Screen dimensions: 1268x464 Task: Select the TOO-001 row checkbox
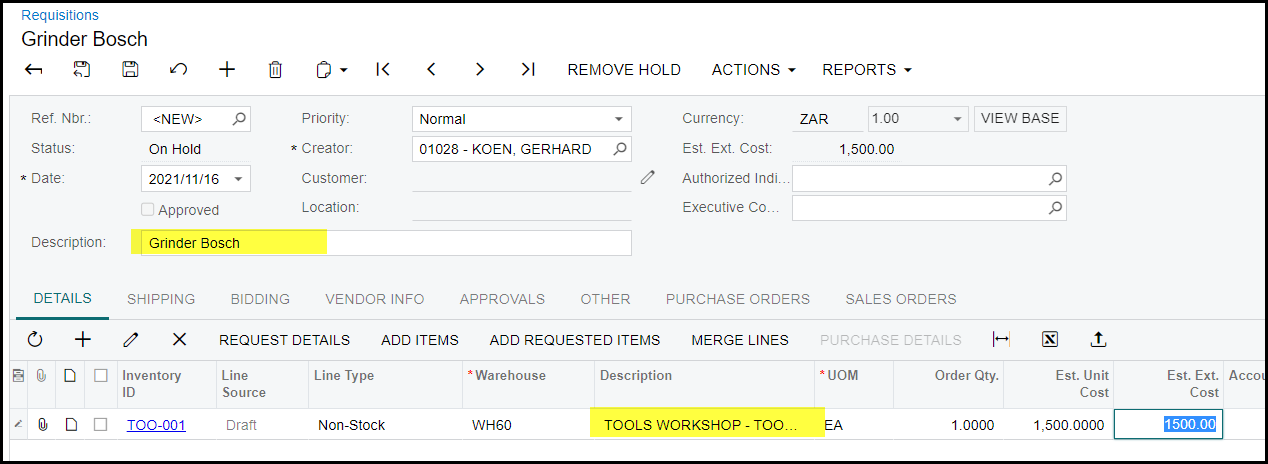100,425
